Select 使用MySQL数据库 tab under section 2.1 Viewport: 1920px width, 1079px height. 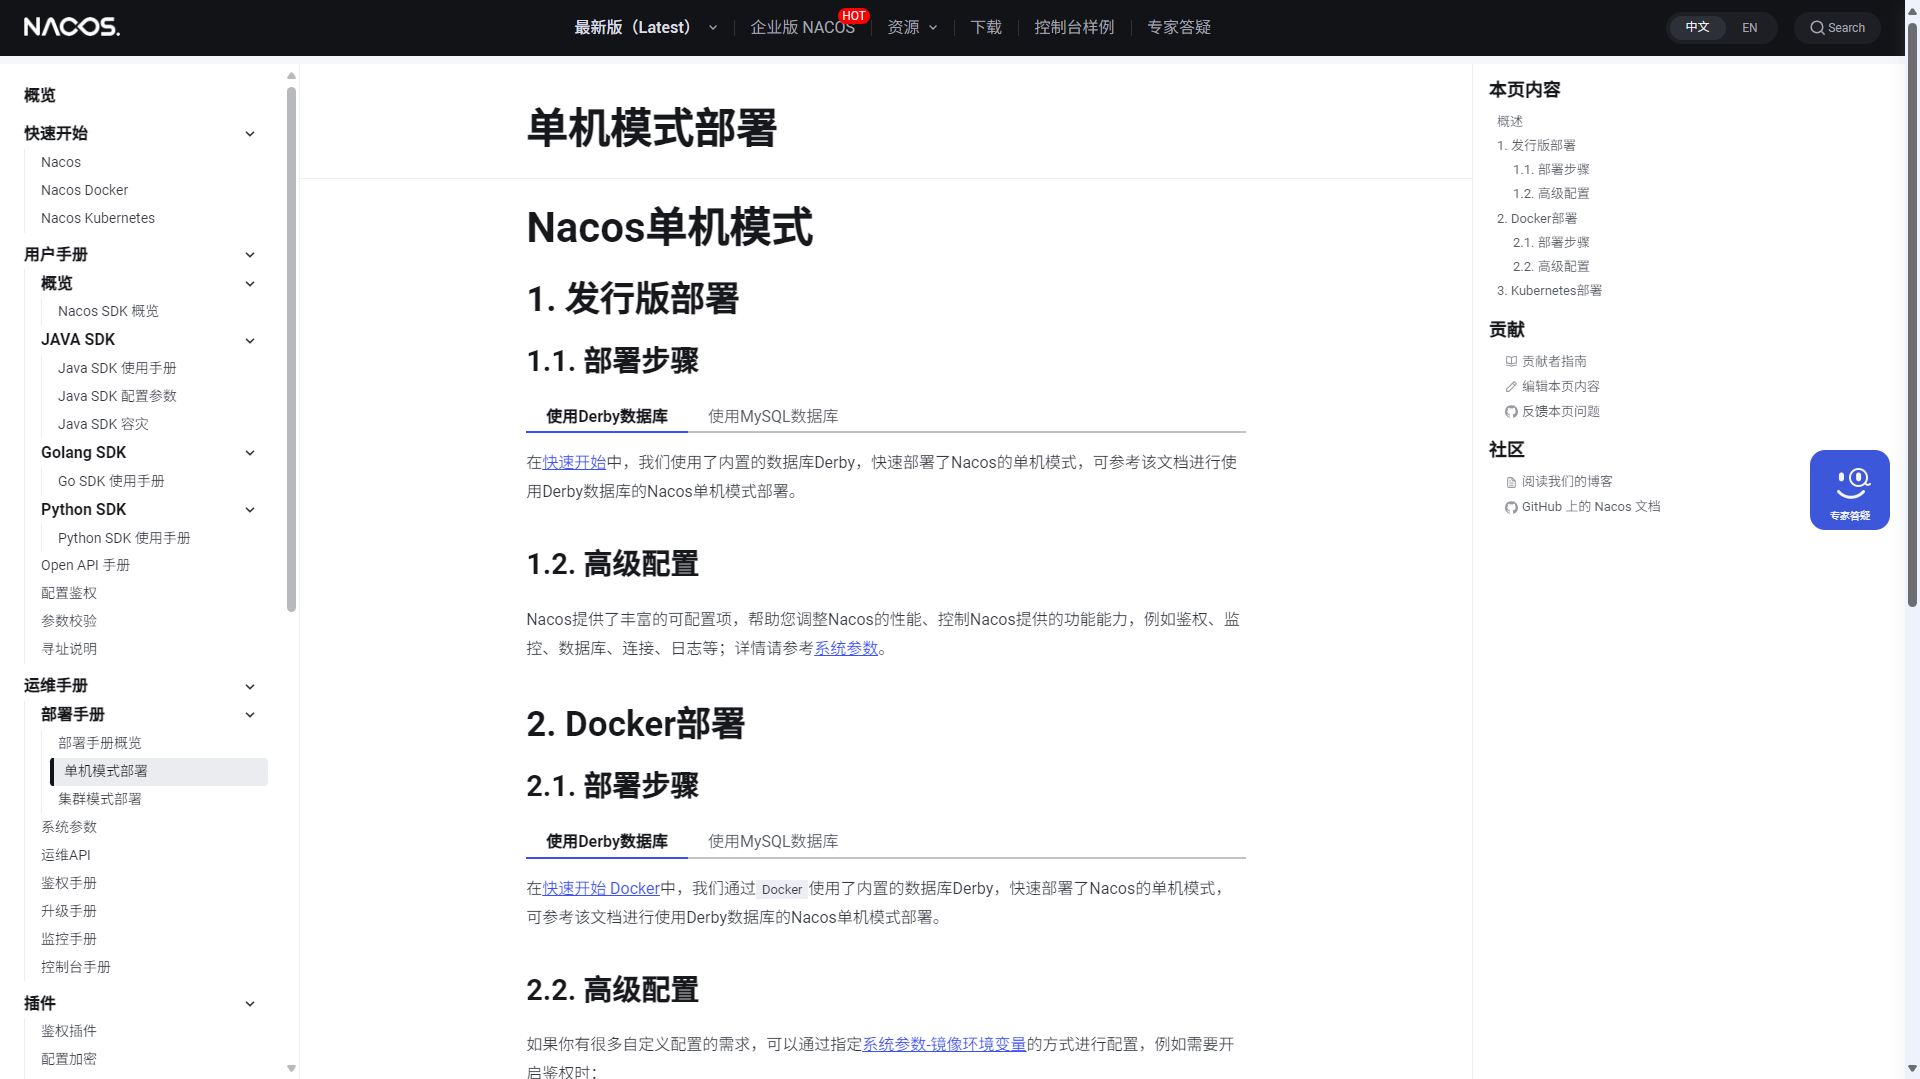click(x=773, y=841)
